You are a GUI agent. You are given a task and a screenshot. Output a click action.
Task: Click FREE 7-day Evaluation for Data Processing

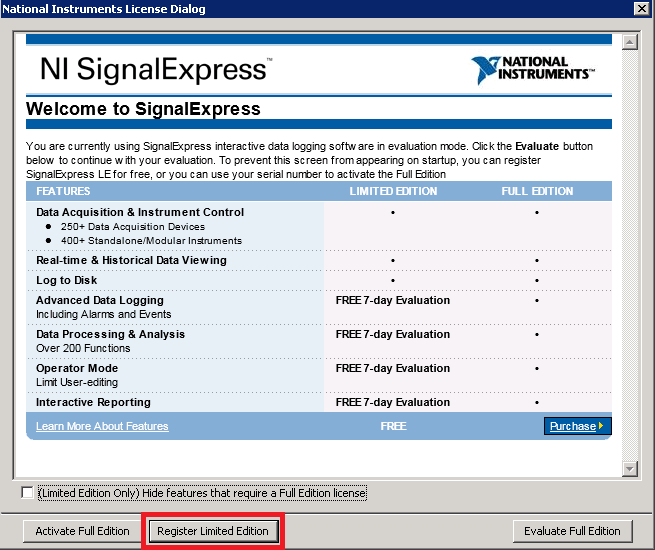coord(393,334)
